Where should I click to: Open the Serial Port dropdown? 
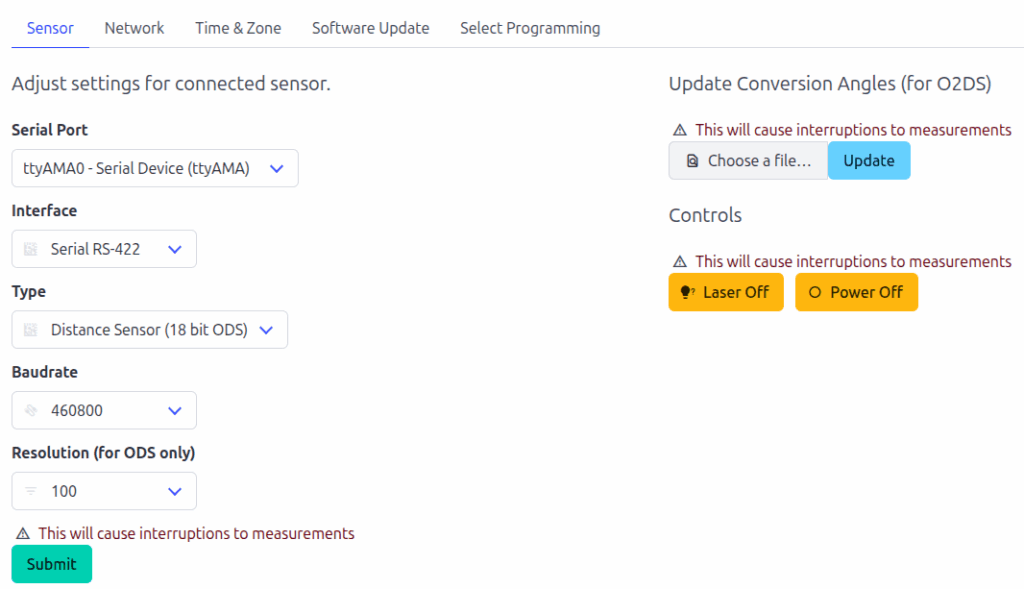(155, 169)
